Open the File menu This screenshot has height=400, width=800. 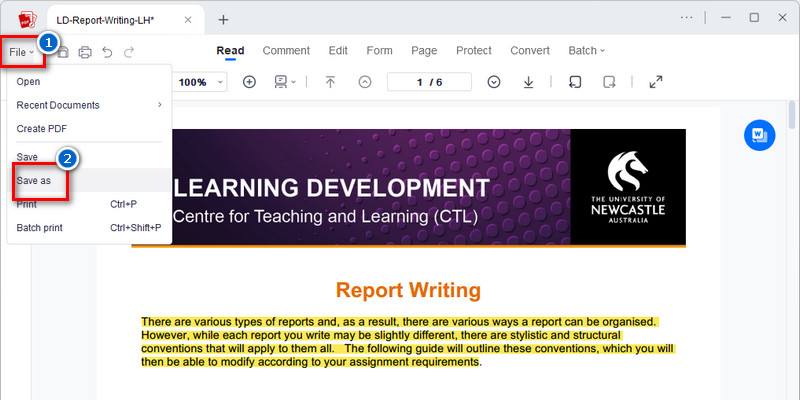[21, 52]
